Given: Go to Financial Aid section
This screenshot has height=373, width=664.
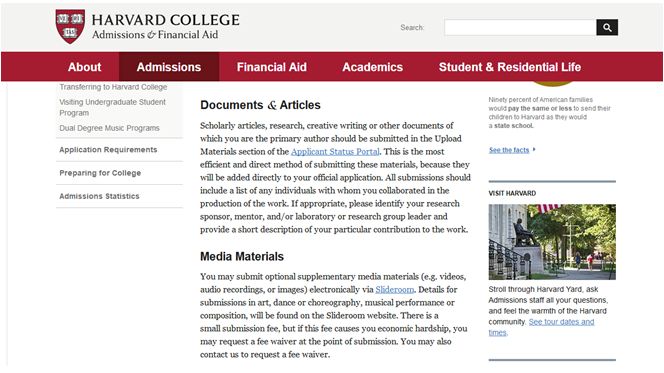Looking at the screenshot, I should coord(271,67).
